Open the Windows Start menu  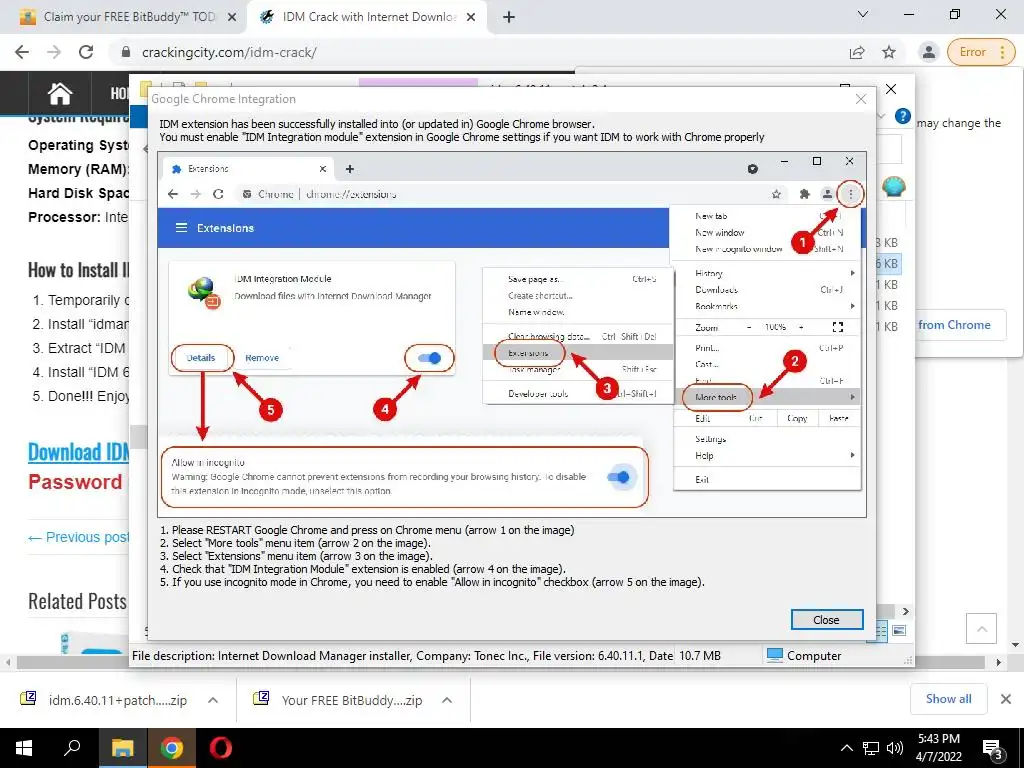(24, 748)
